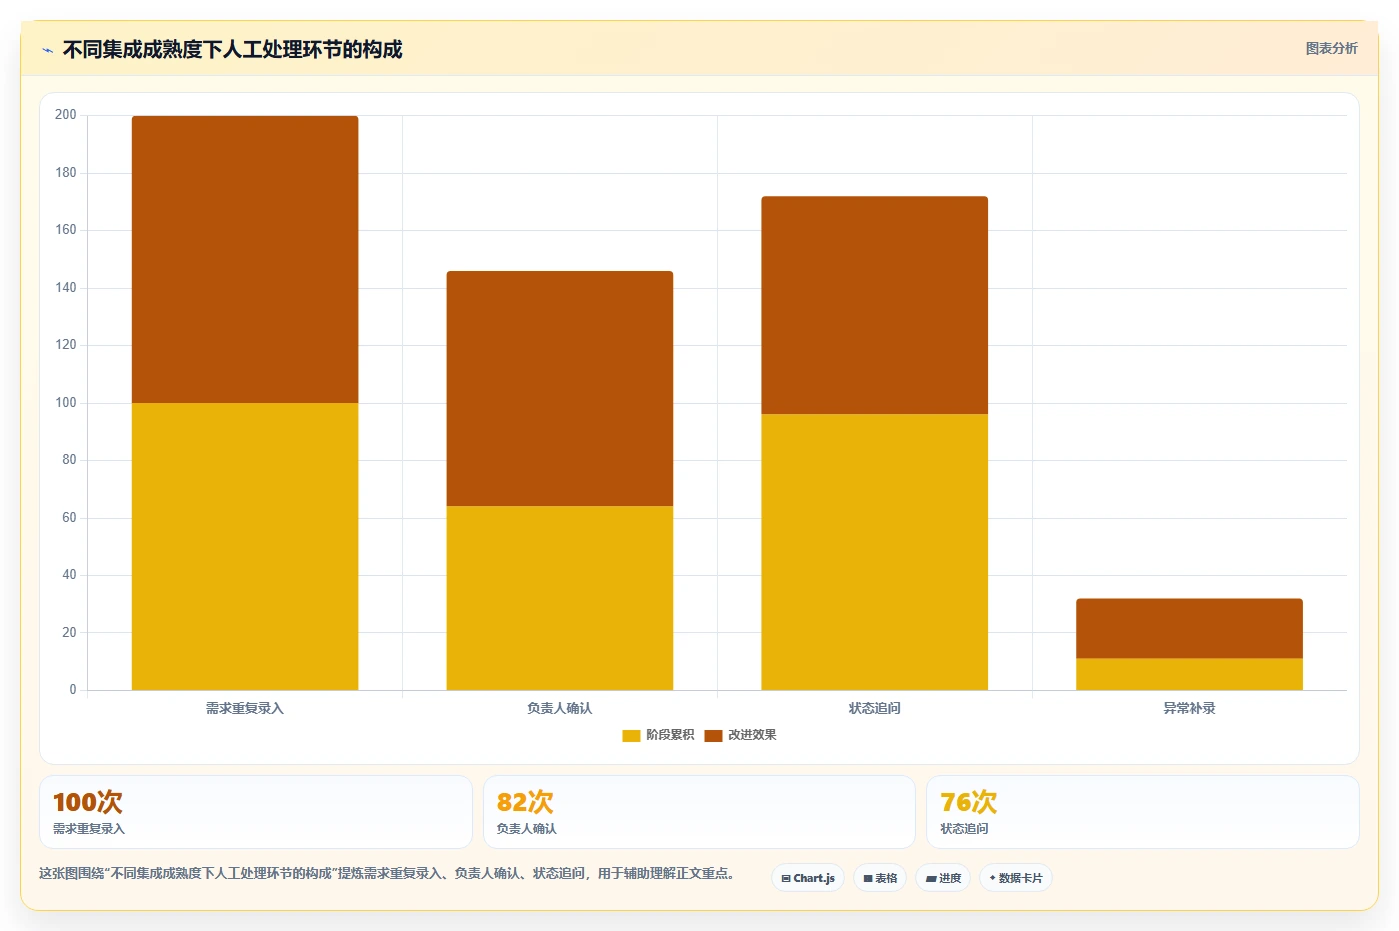
Task: Select the yellow segment of the 需求重复录入 bar
Action: tap(245, 546)
